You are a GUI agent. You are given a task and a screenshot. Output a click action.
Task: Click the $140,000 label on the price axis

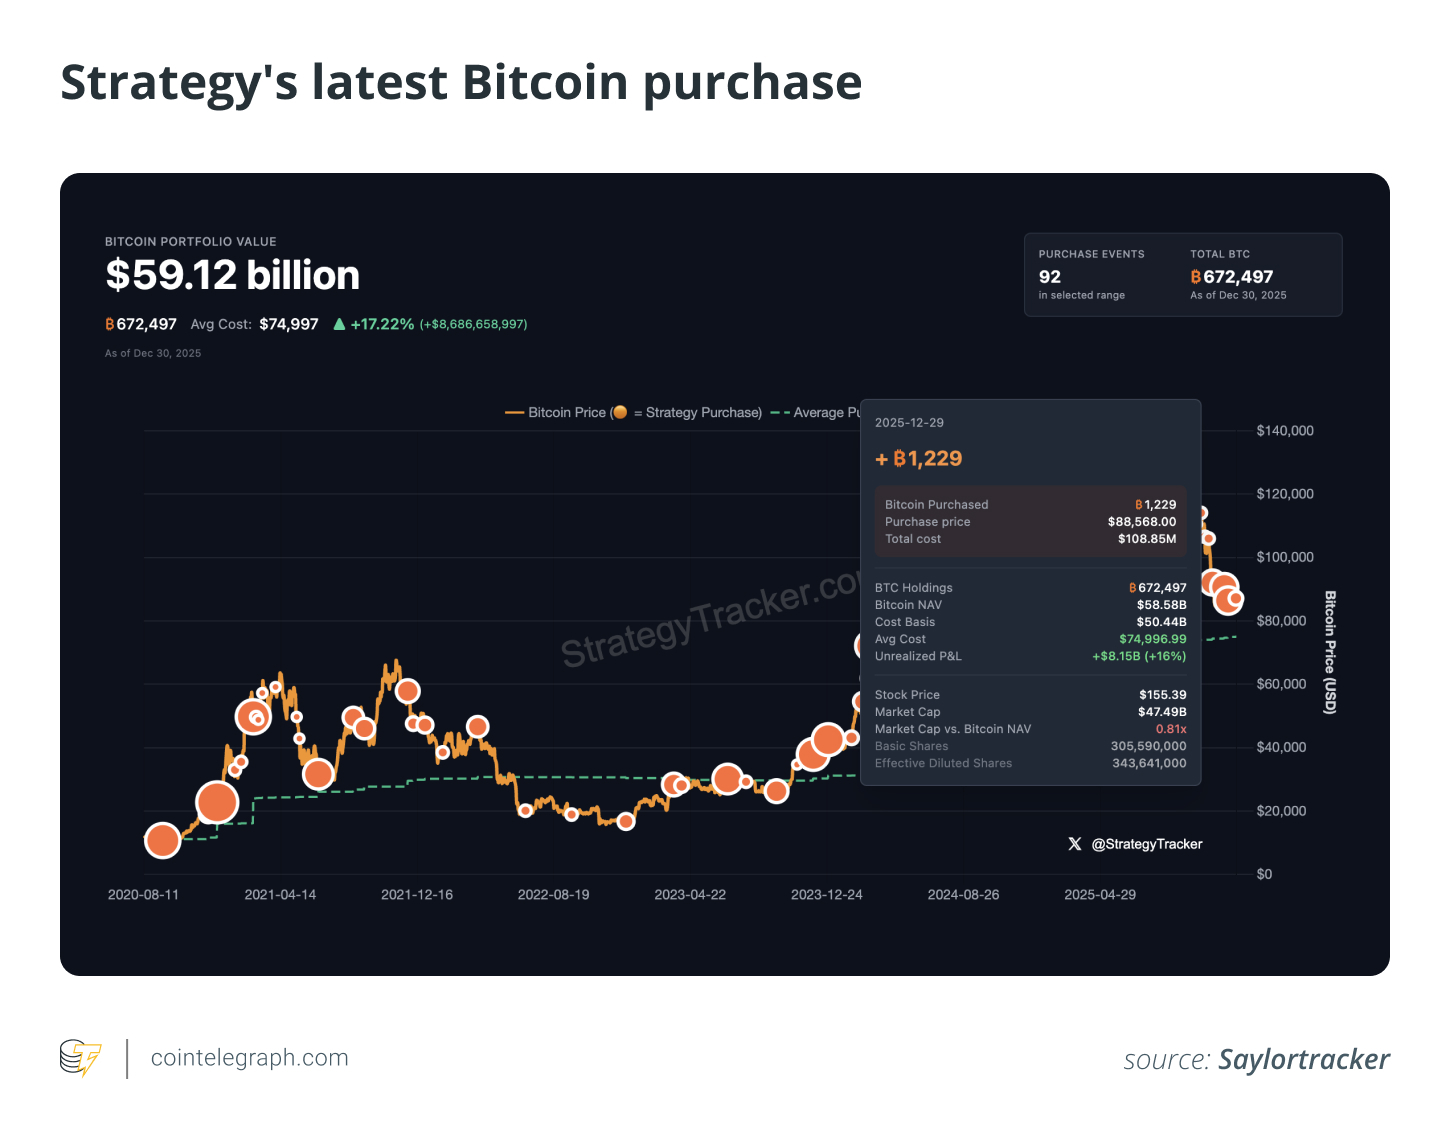(x=1285, y=431)
